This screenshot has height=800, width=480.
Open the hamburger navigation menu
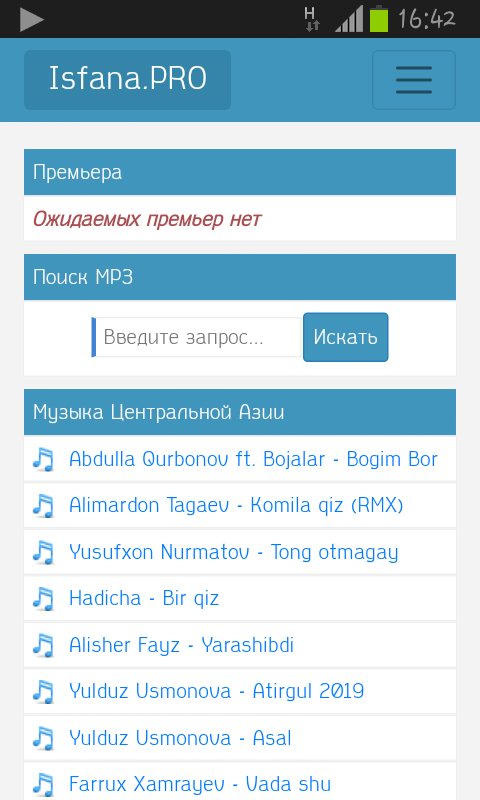[414, 80]
